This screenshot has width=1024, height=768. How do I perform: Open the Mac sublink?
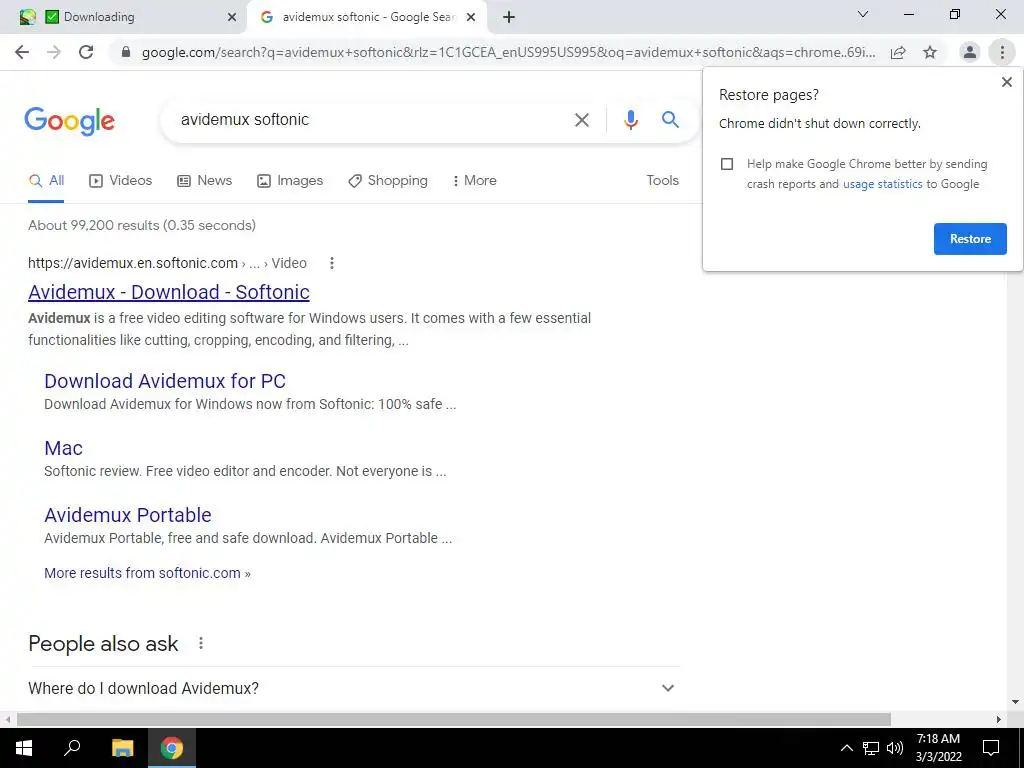coord(63,448)
